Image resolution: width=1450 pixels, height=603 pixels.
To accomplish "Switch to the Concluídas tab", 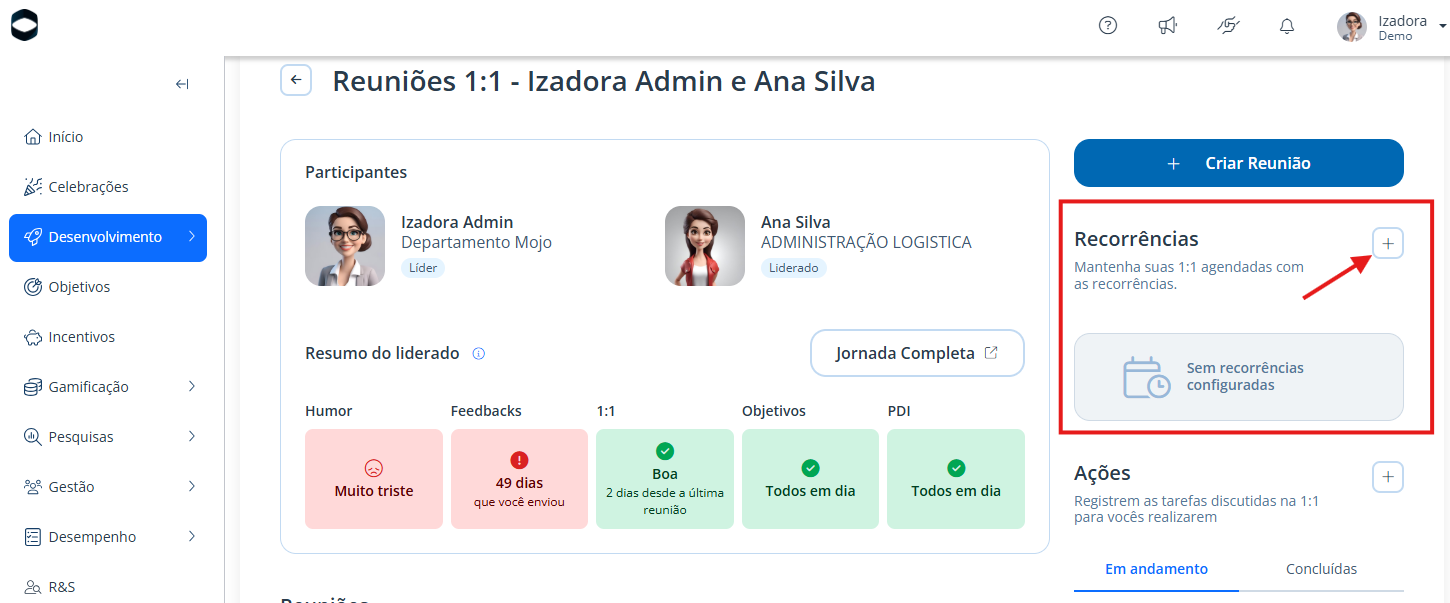I will [1321, 569].
